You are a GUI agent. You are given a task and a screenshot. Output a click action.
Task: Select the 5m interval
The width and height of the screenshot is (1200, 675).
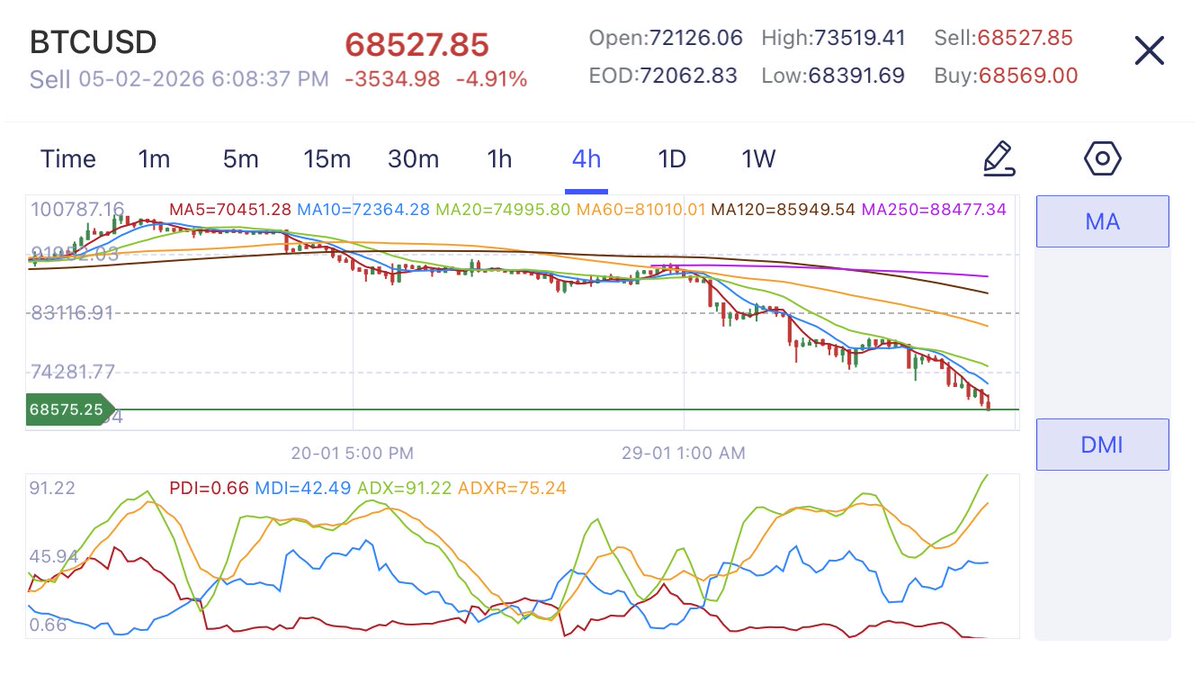239,158
